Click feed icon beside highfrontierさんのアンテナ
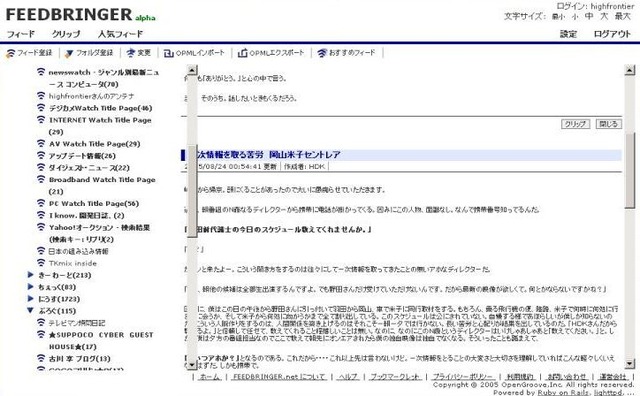This screenshot has width=640, height=396. [41, 96]
